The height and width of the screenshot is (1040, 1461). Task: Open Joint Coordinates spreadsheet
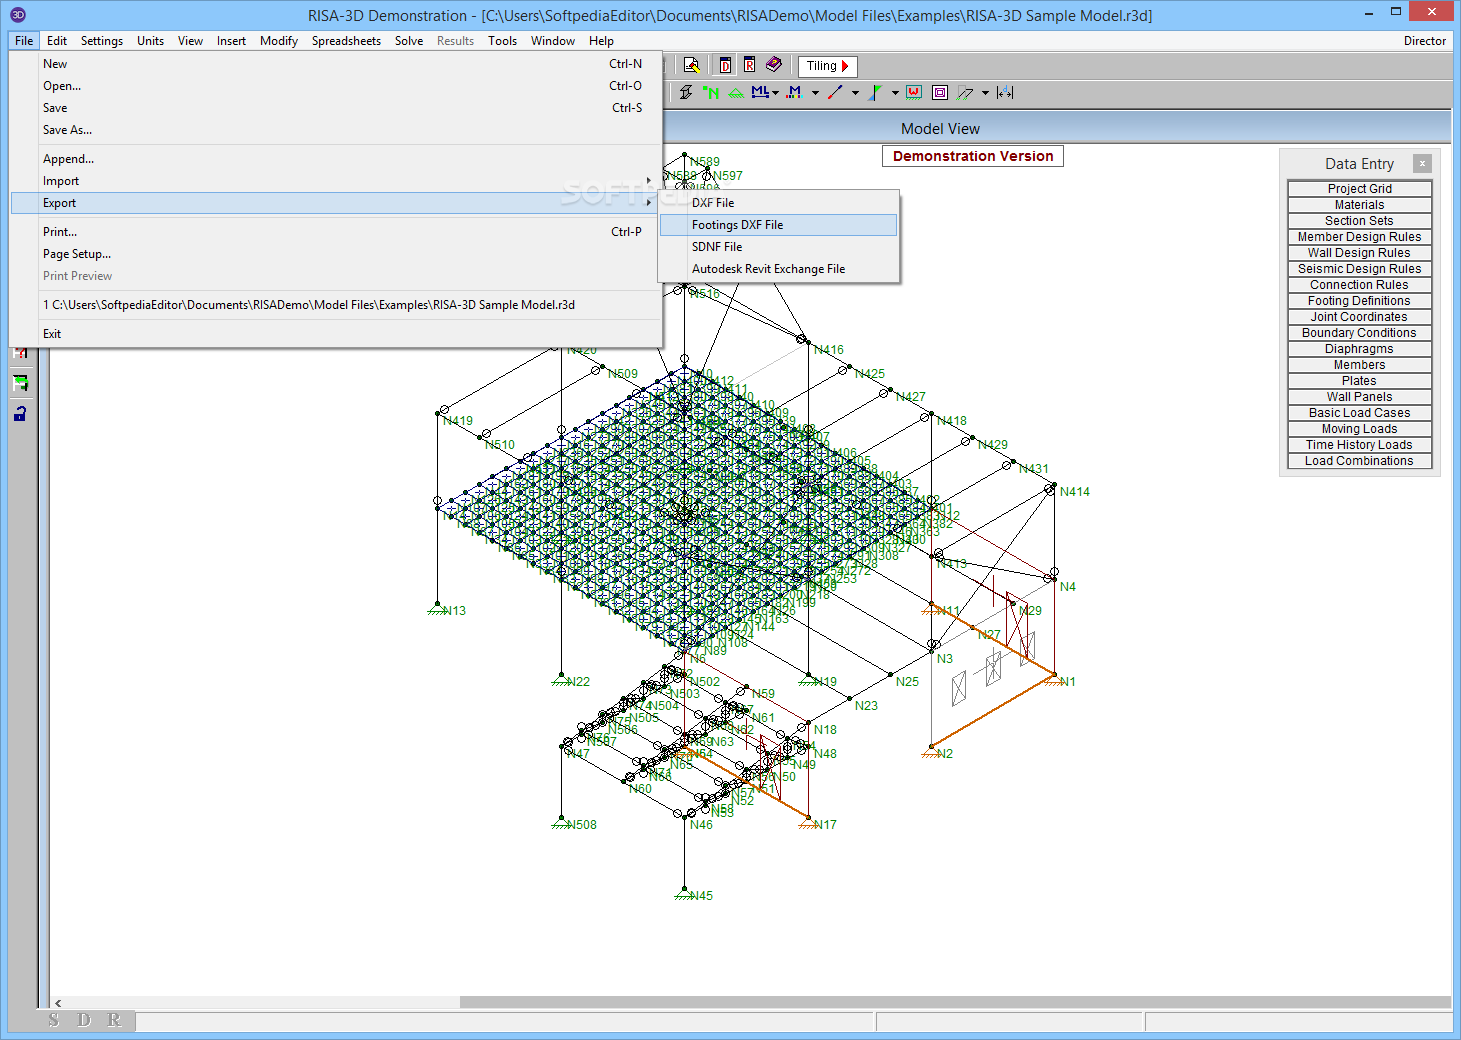pyautogui.click(x=1359, y=317)
